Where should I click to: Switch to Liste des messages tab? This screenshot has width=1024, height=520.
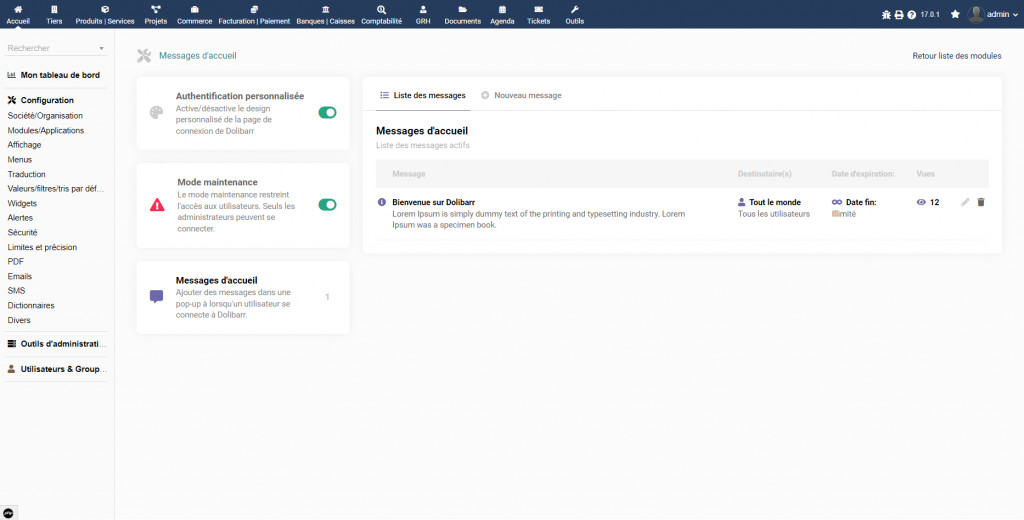point(423,95)
